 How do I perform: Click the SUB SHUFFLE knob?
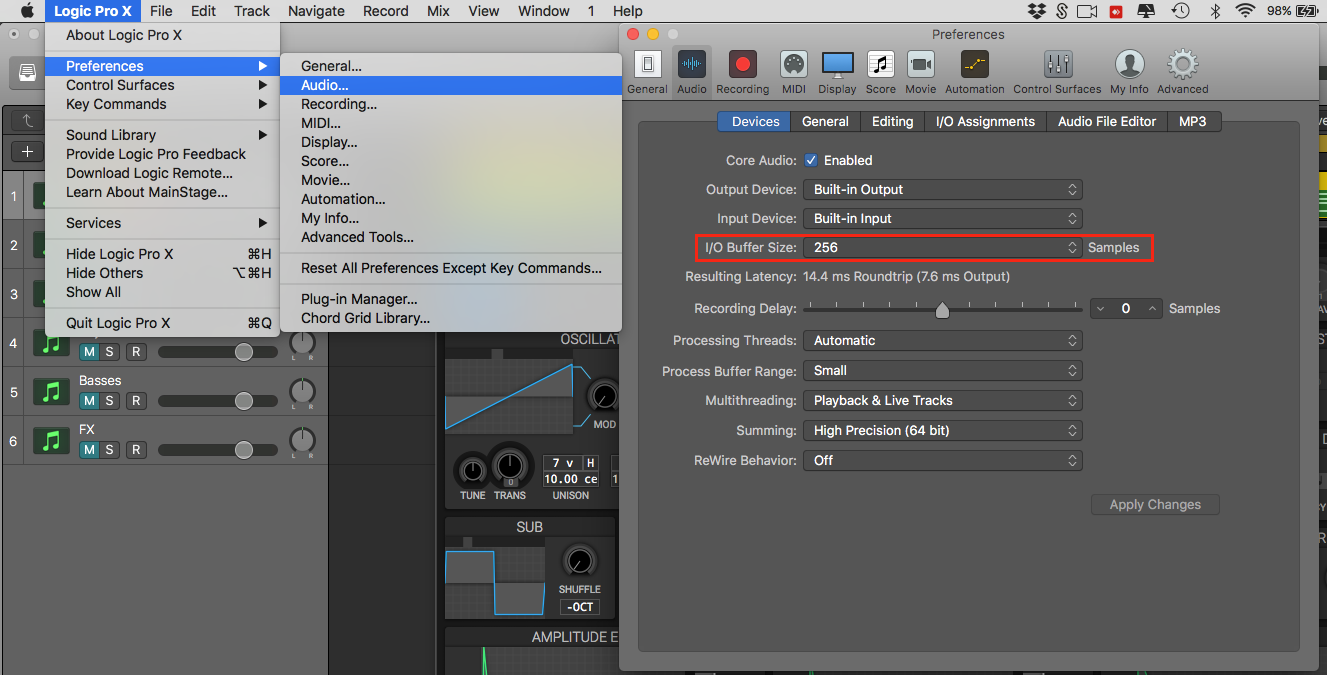click(x=579, y=561)
